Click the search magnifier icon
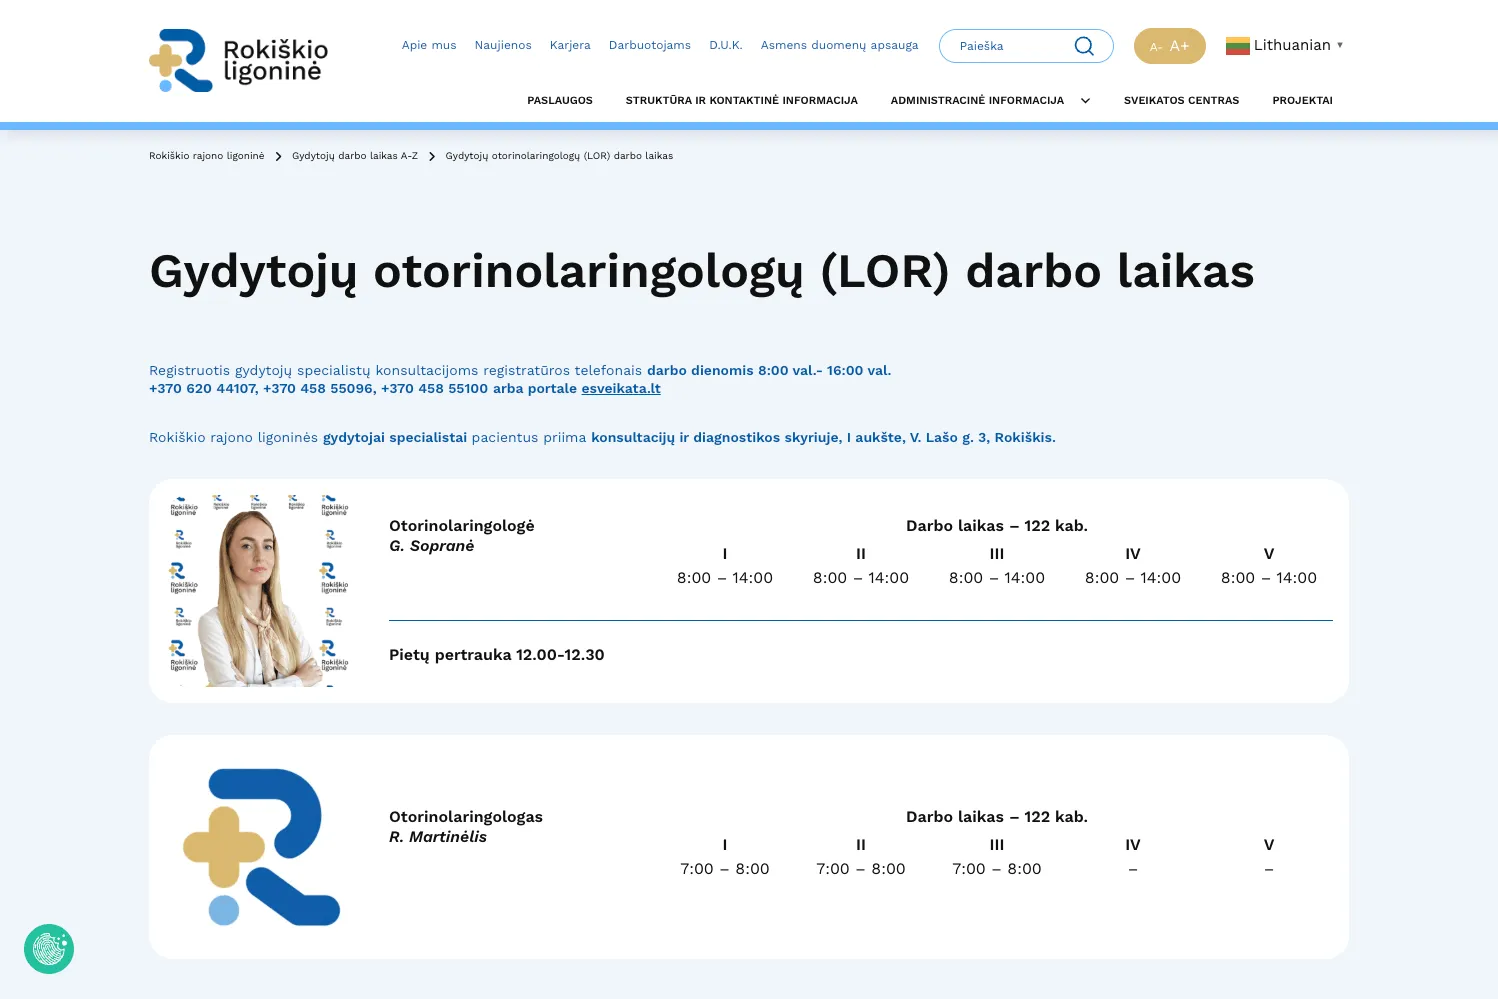 1083,46
